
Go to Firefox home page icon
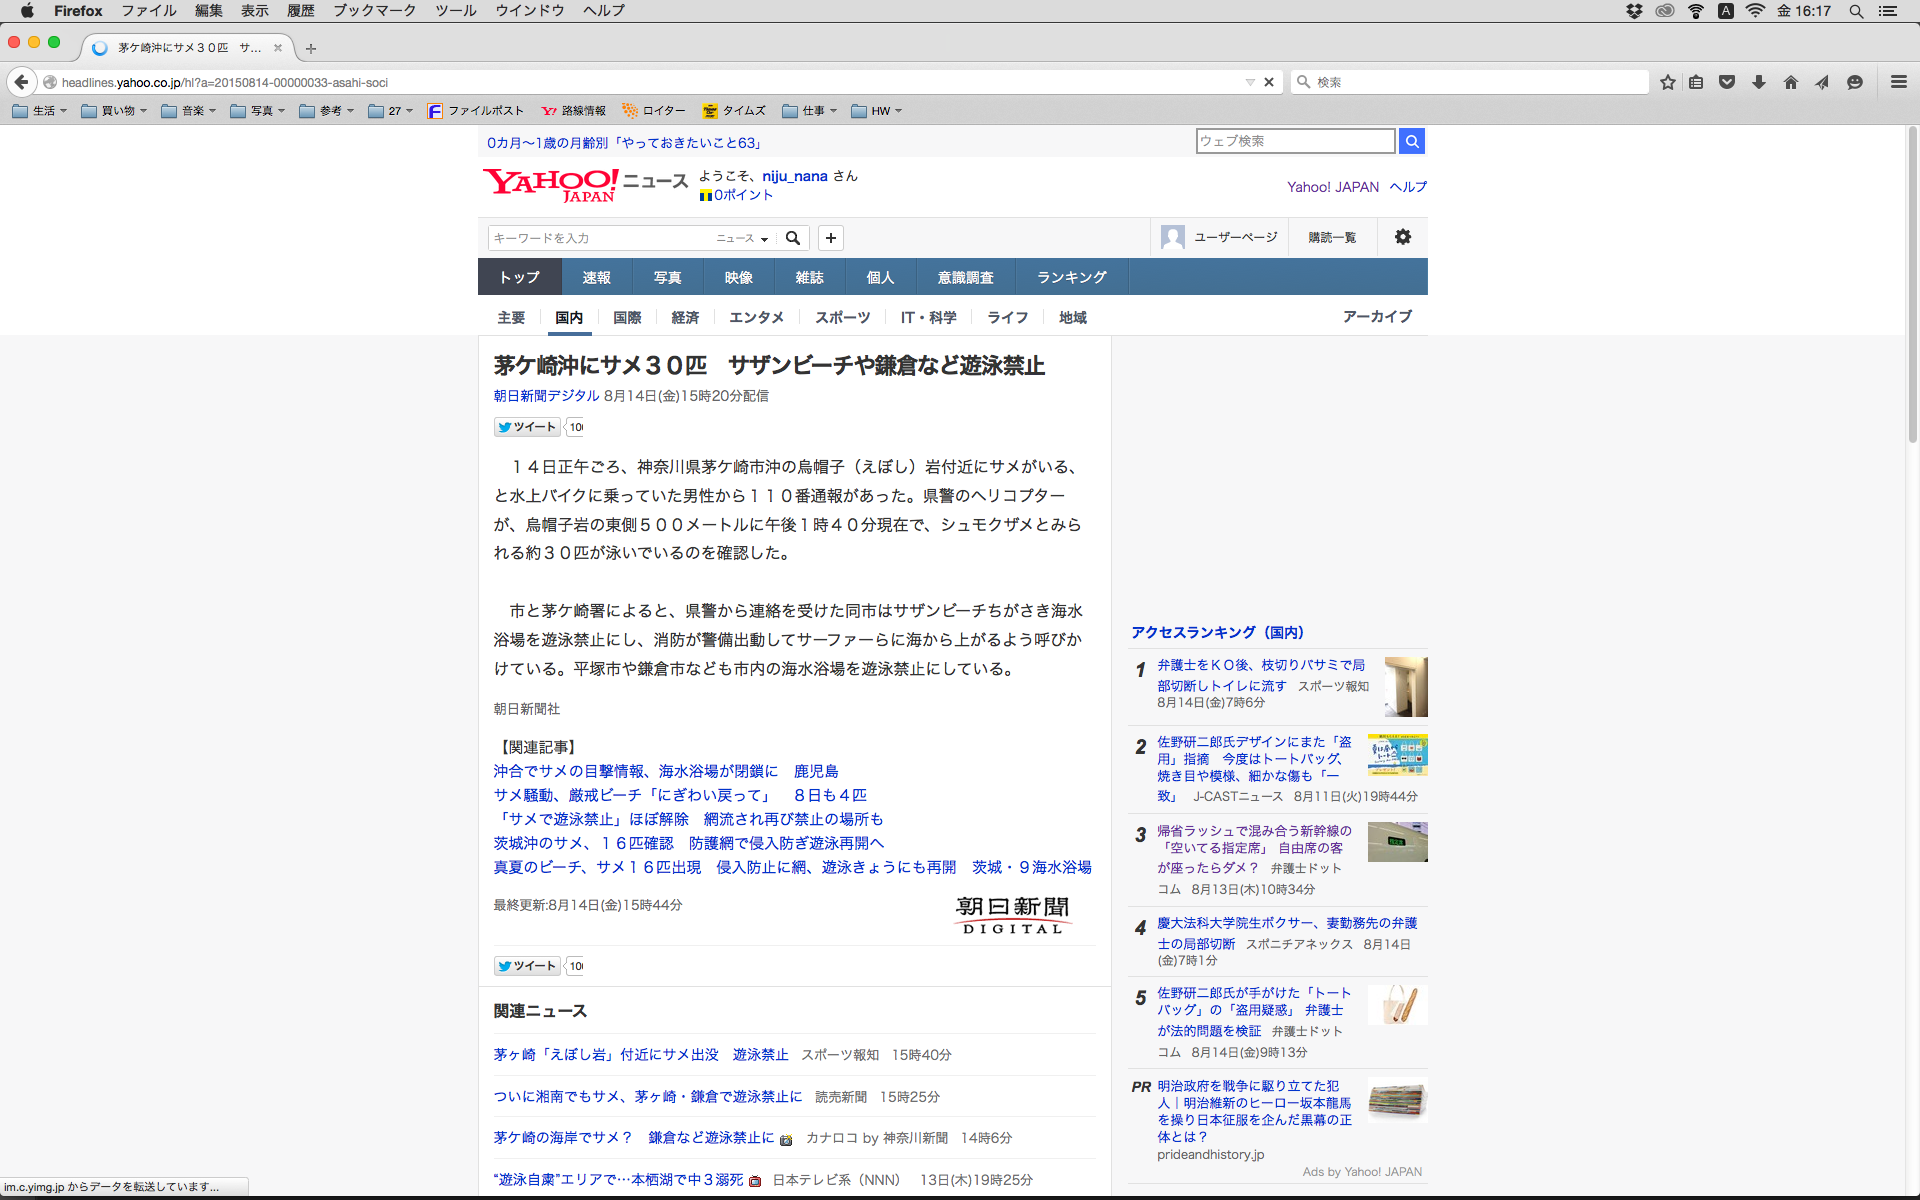pos(1791,82)
